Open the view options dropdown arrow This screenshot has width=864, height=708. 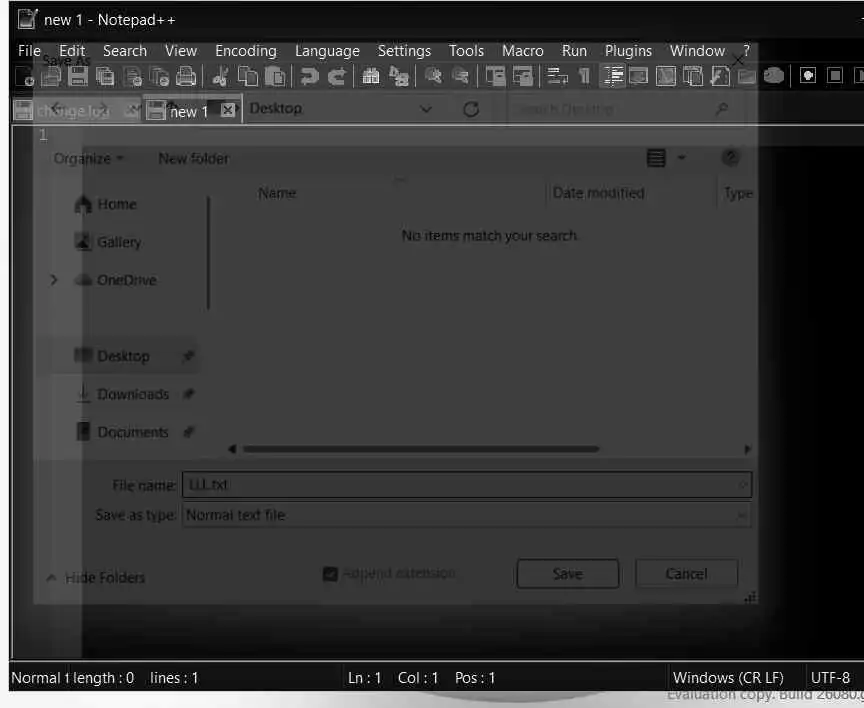pos(681,158)
